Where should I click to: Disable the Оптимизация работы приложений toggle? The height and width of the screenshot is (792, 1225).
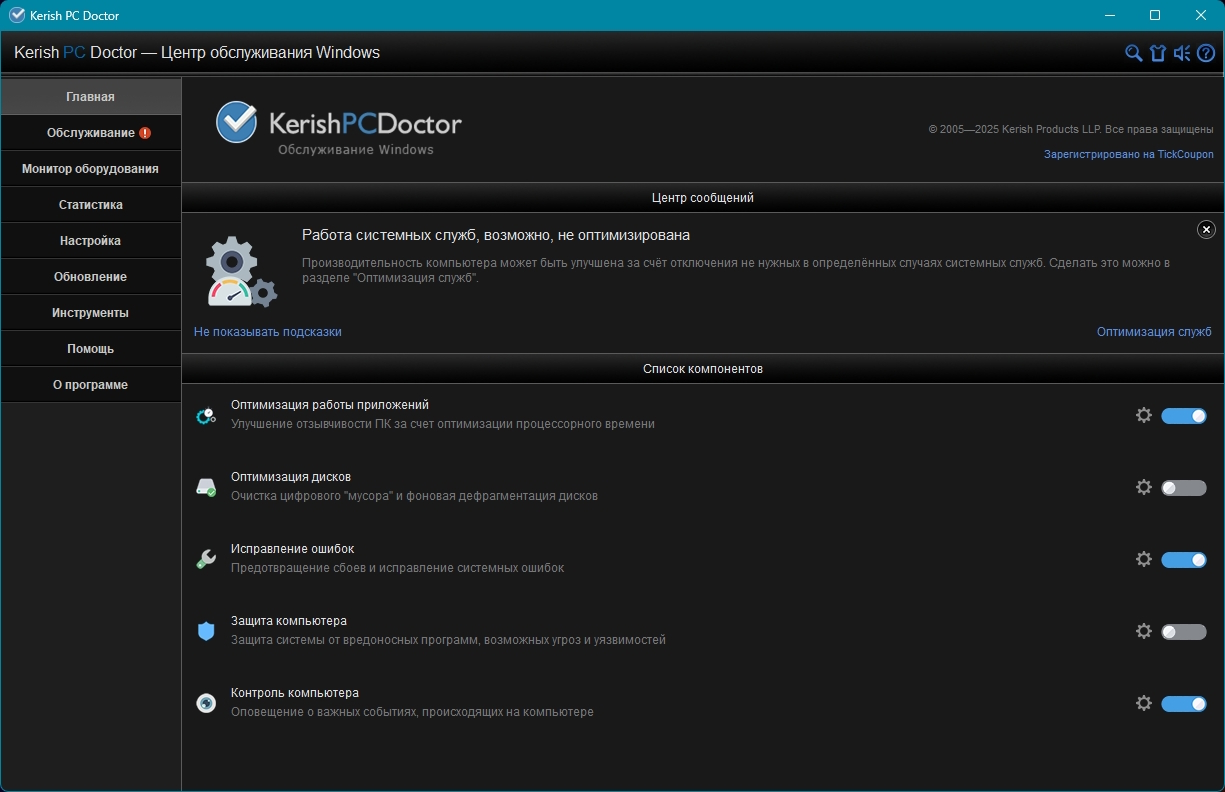[1184, 416]
